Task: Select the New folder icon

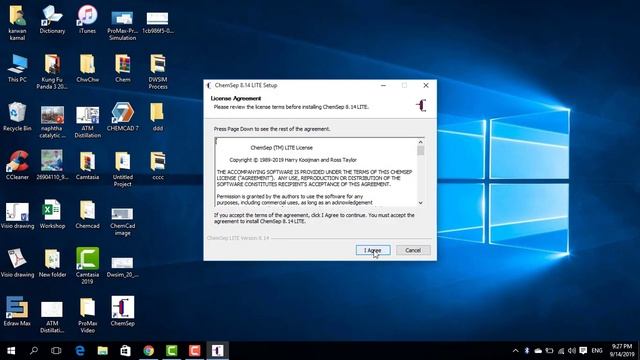Action: [x=52, y=263]
